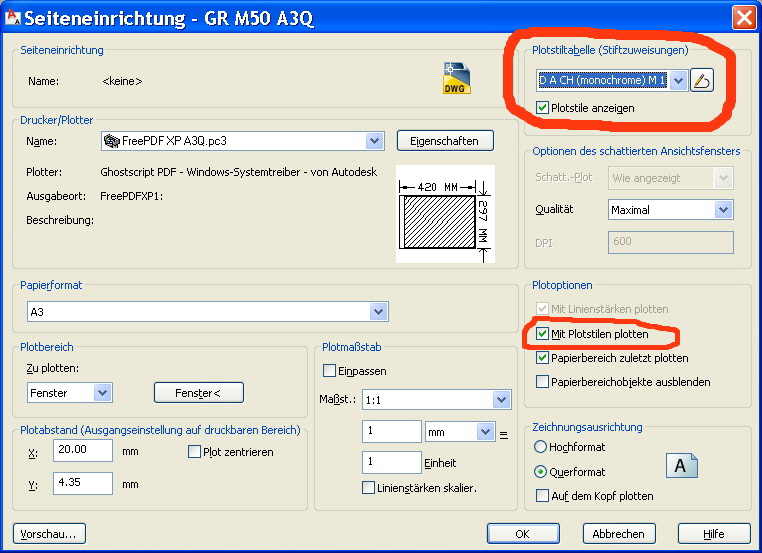Click the paper preview thumbnail showing 420 MM
This screenshot has height=553, width=762.
coord(445,214)
